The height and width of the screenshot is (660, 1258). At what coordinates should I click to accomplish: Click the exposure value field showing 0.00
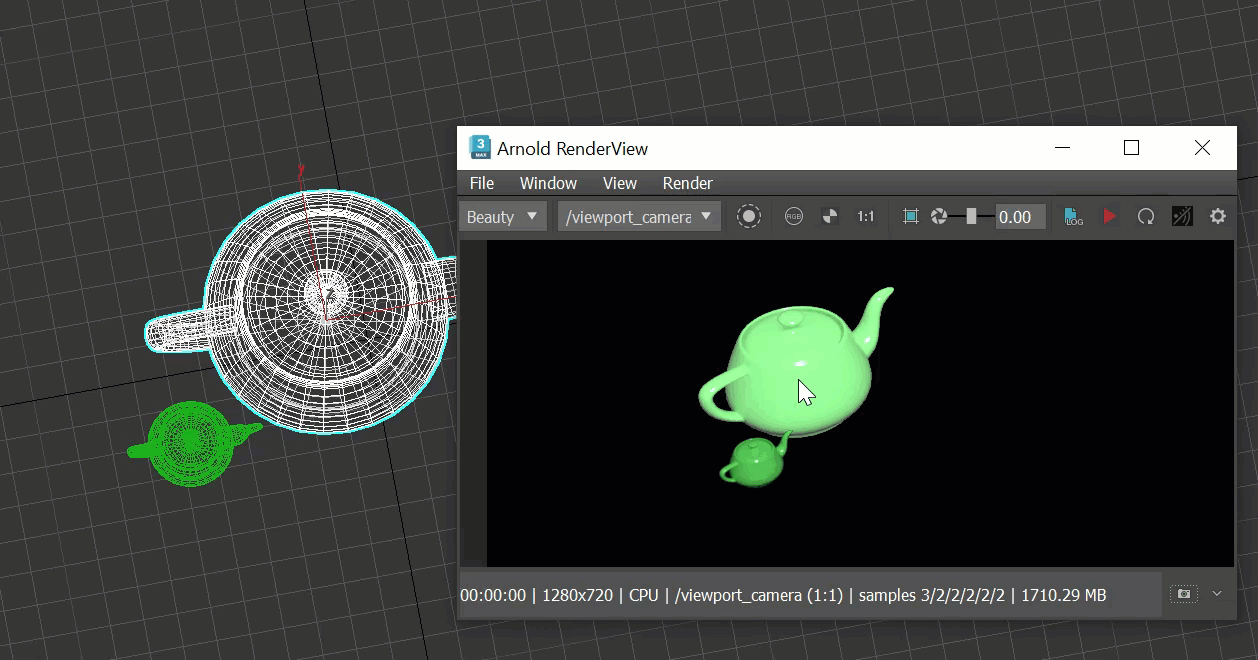pos(1020,217)
